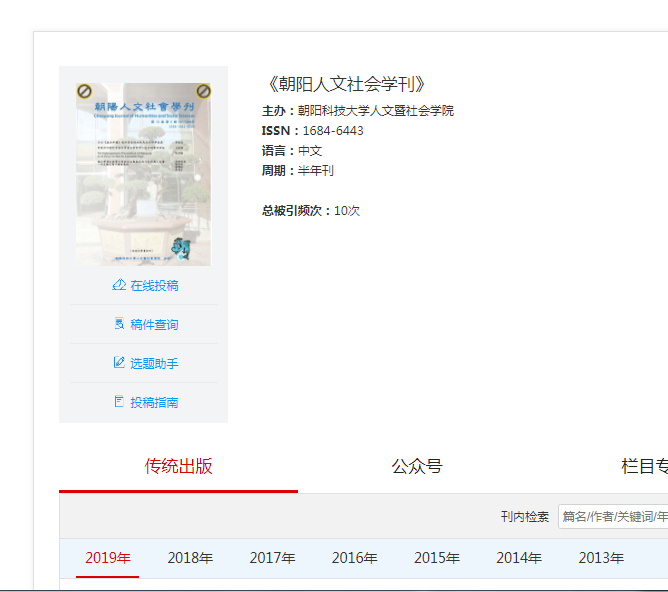Select the 2015年 year tab
The image size is (668, 592).
(437, 558)
